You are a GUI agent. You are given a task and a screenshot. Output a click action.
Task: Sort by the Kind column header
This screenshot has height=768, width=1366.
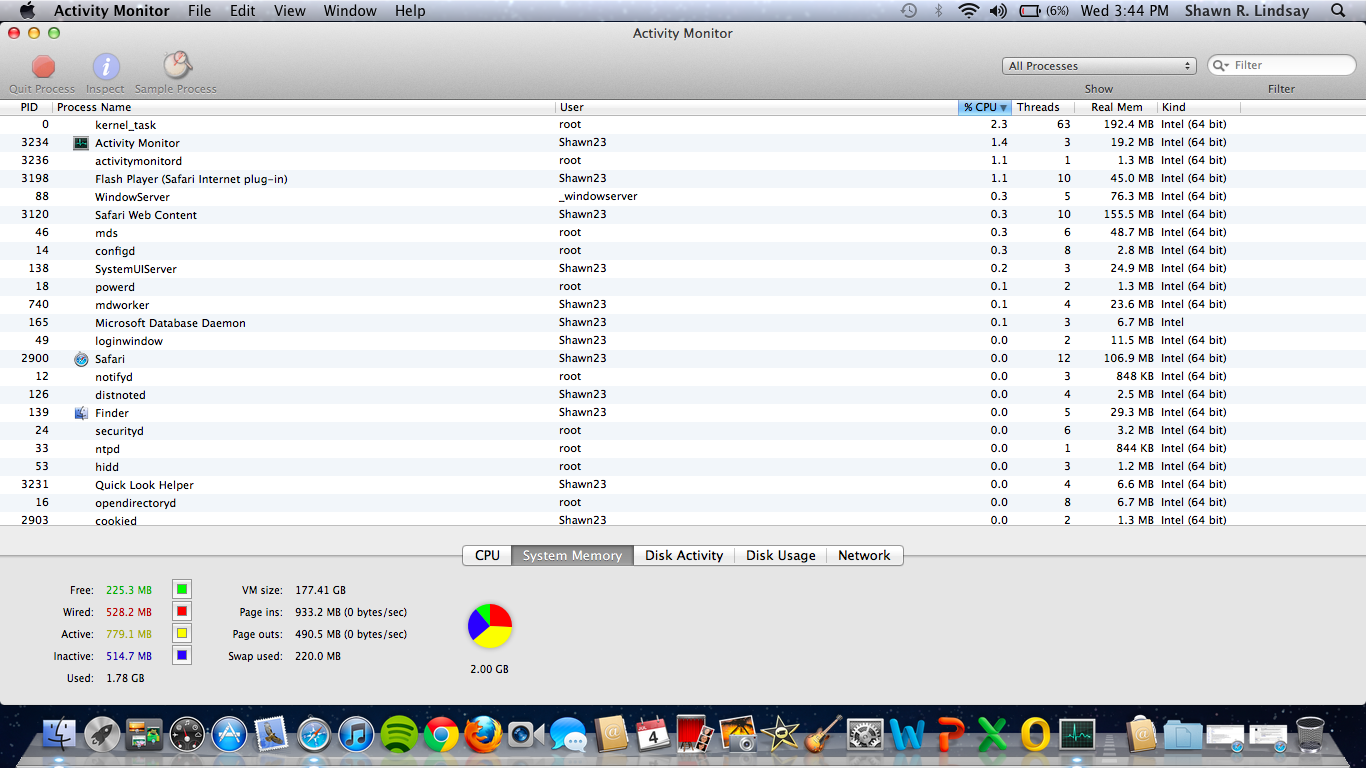1199,107
